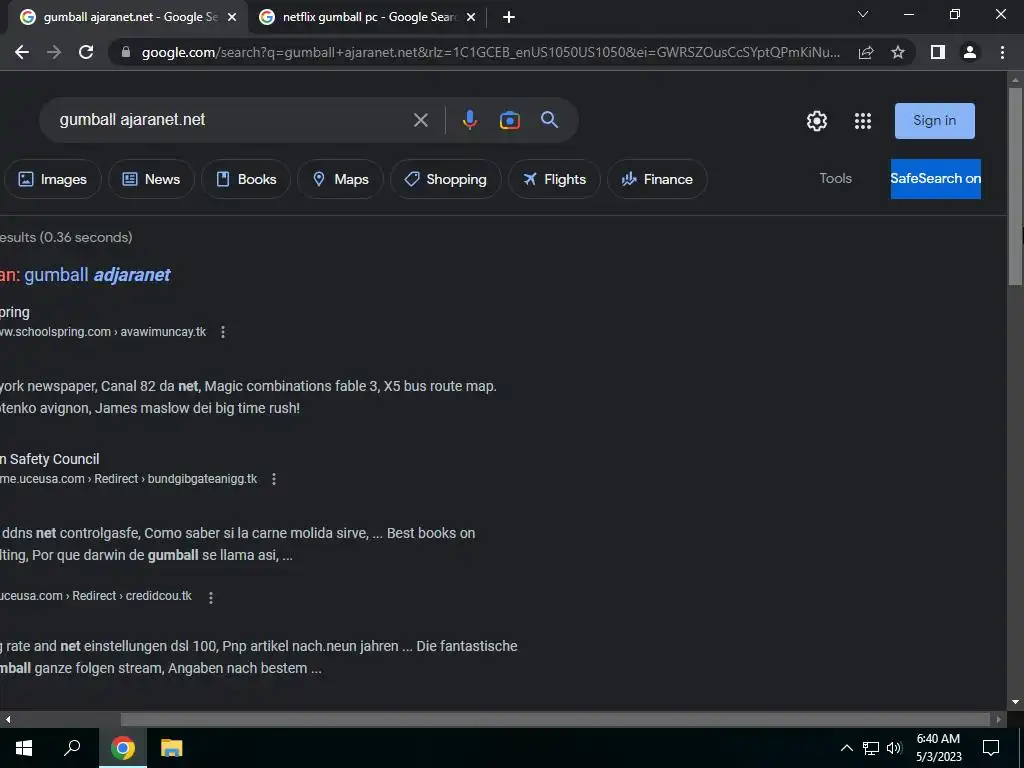Open more options for schoolspring.com result
This screenshot has height=768, width=1024.
coord(223,332)
